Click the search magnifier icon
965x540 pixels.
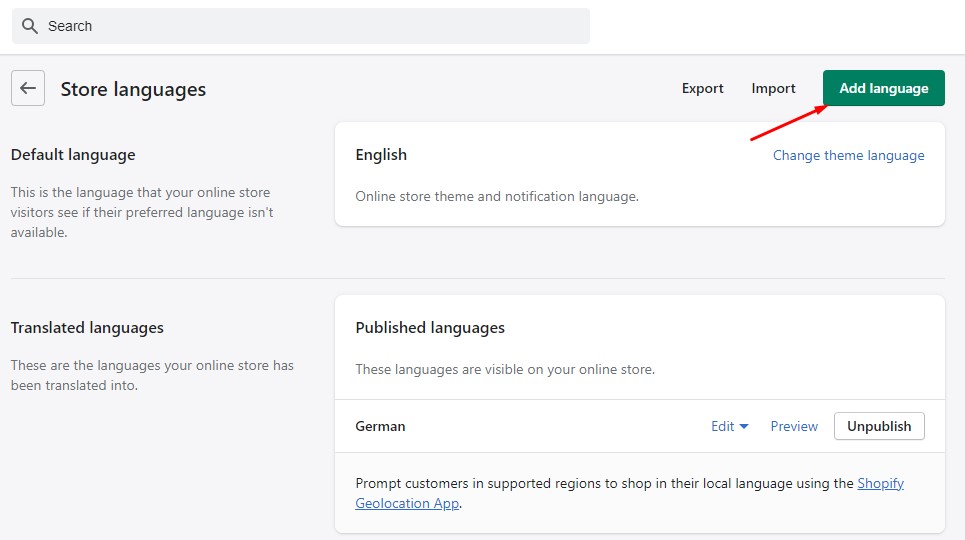pos(30,26)
